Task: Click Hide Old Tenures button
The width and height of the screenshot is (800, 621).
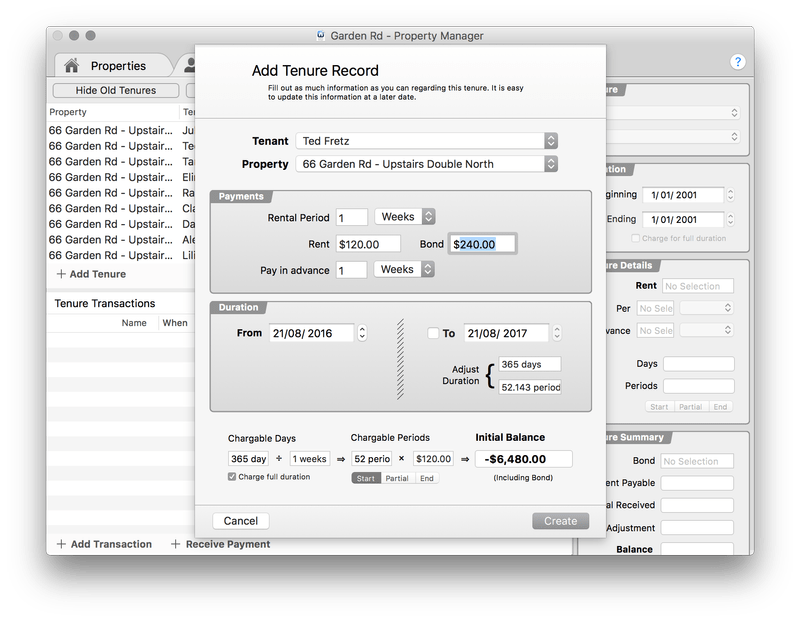Action: (116, 90)
